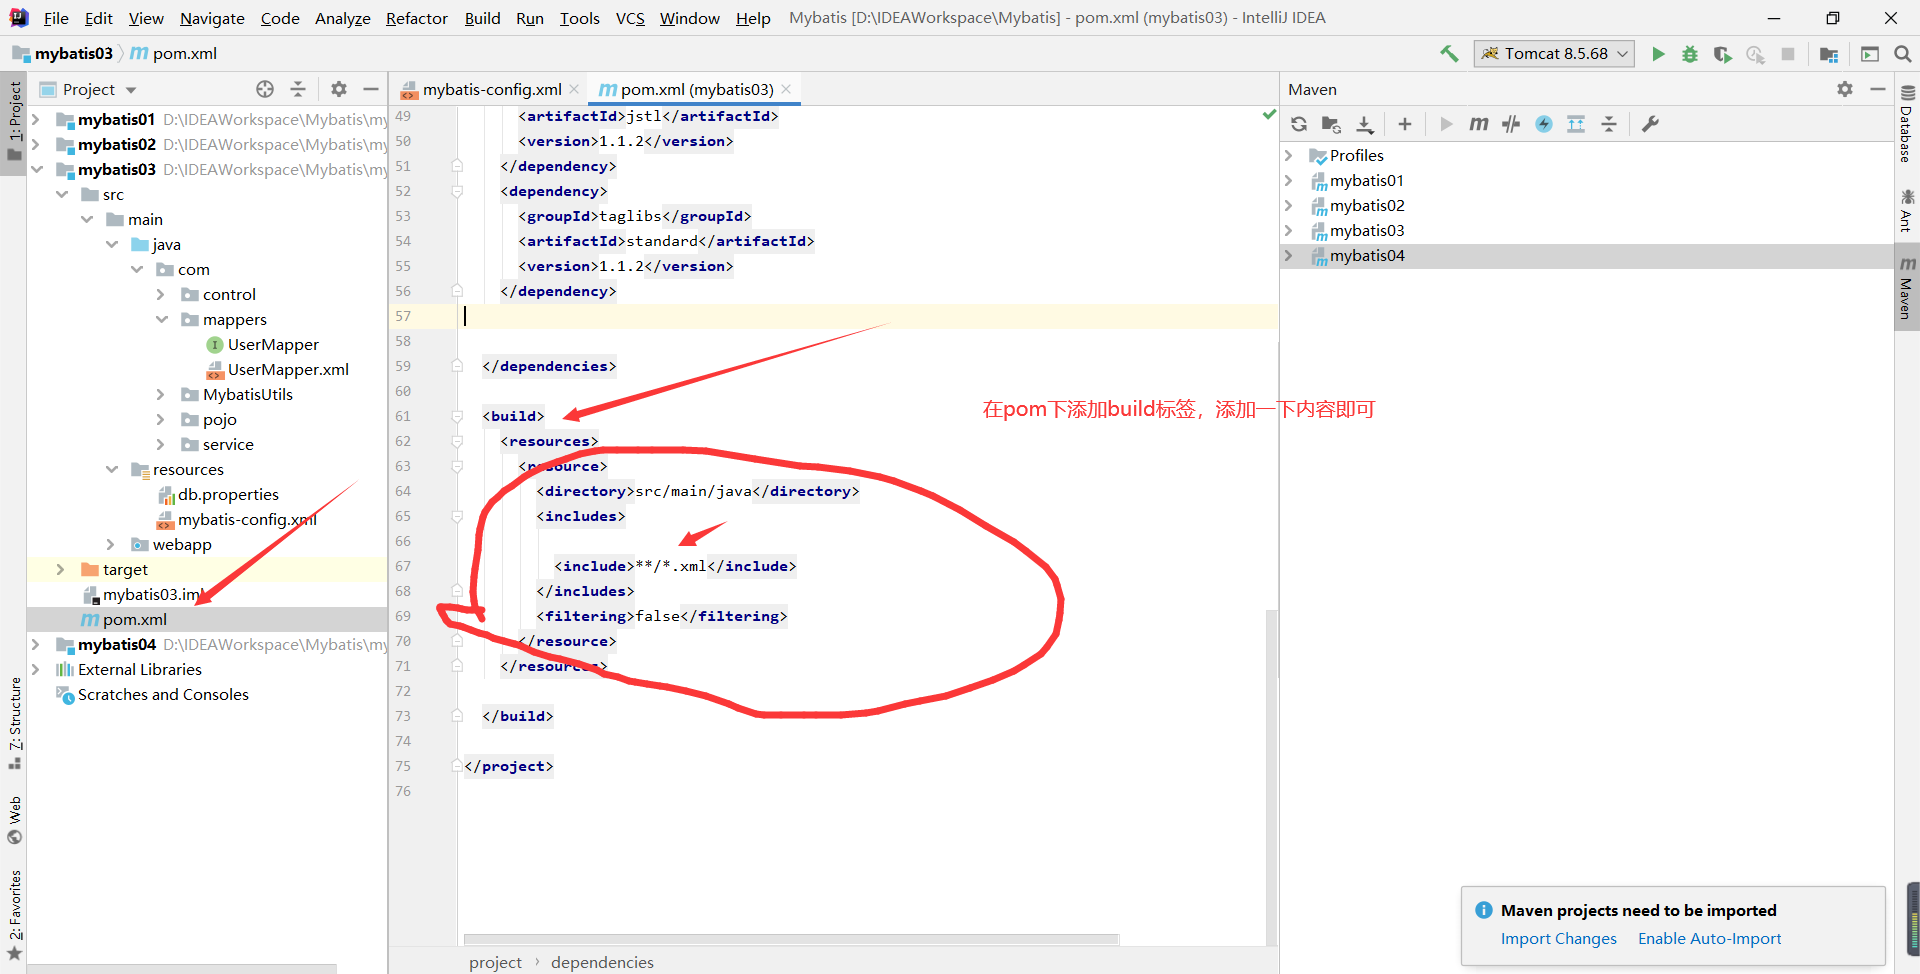Open Search Everywhere with magnifier icon
Image resolution: width=1920 pixels, height=974 pixels.
click(x=1904, y=54)
